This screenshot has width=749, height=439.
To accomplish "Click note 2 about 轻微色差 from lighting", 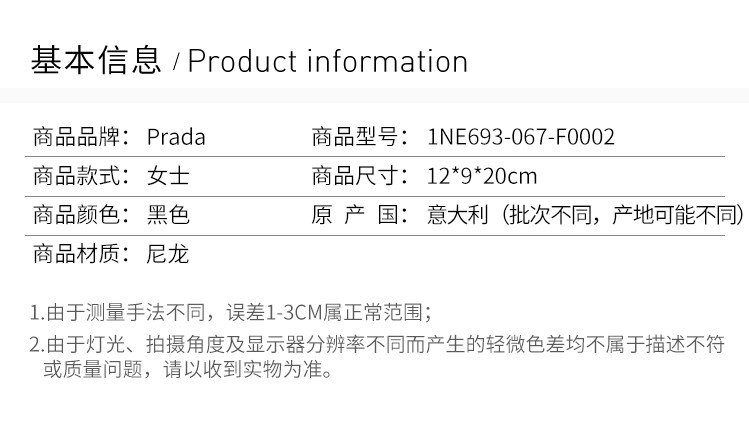I will (x=376, y=345).
